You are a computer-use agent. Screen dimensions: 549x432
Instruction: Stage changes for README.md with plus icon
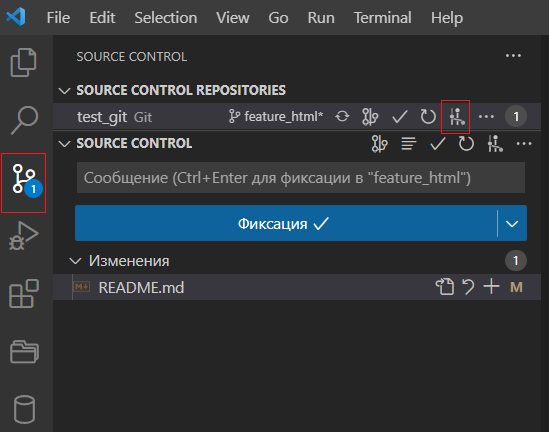pos(491,287)
